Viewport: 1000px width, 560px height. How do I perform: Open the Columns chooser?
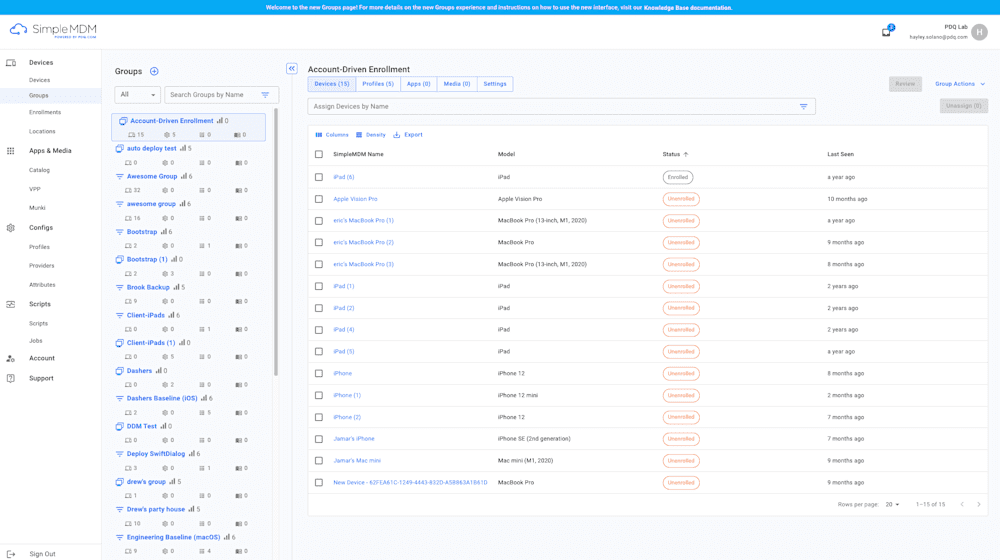click(x=332, y=135)
